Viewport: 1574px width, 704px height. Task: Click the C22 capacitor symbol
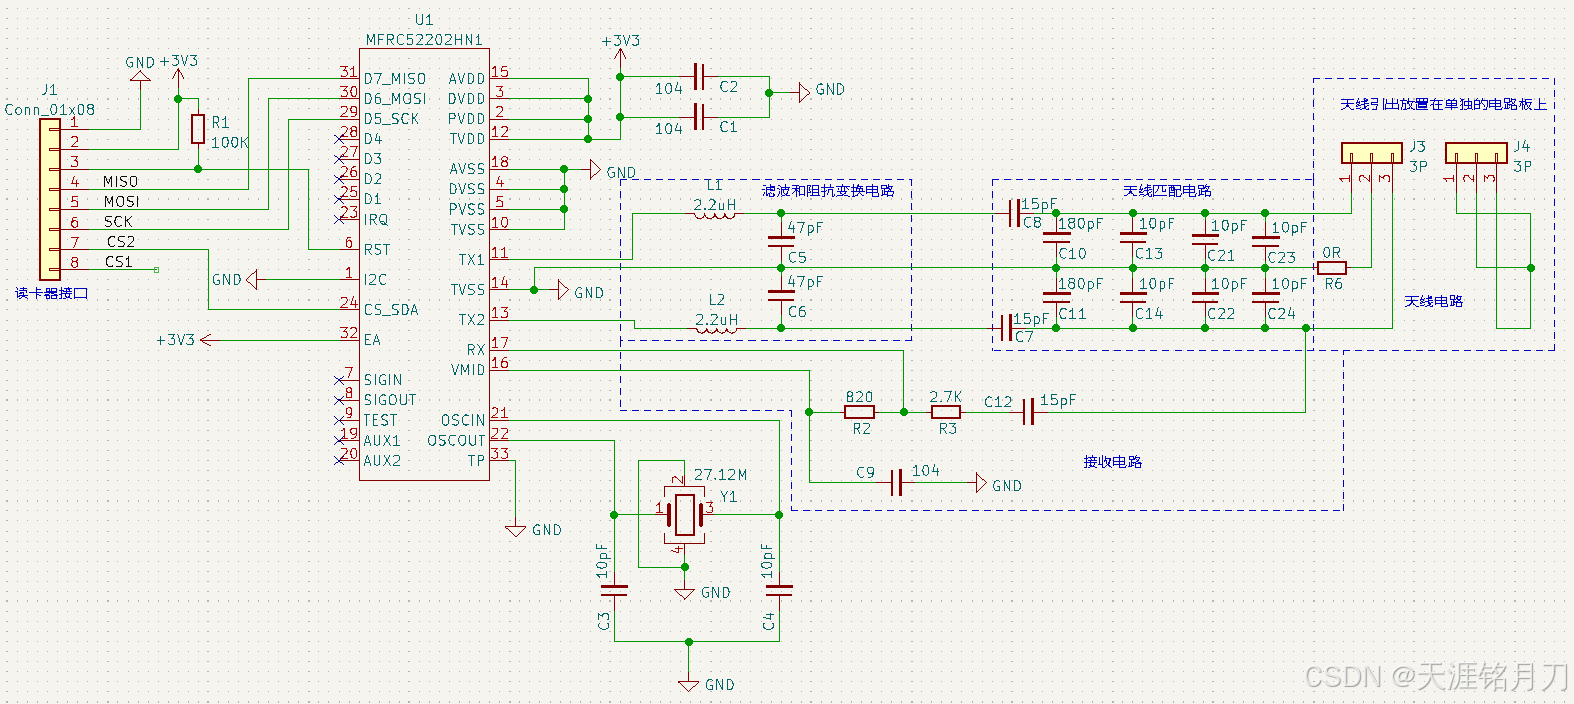[x=1204, y=298]
